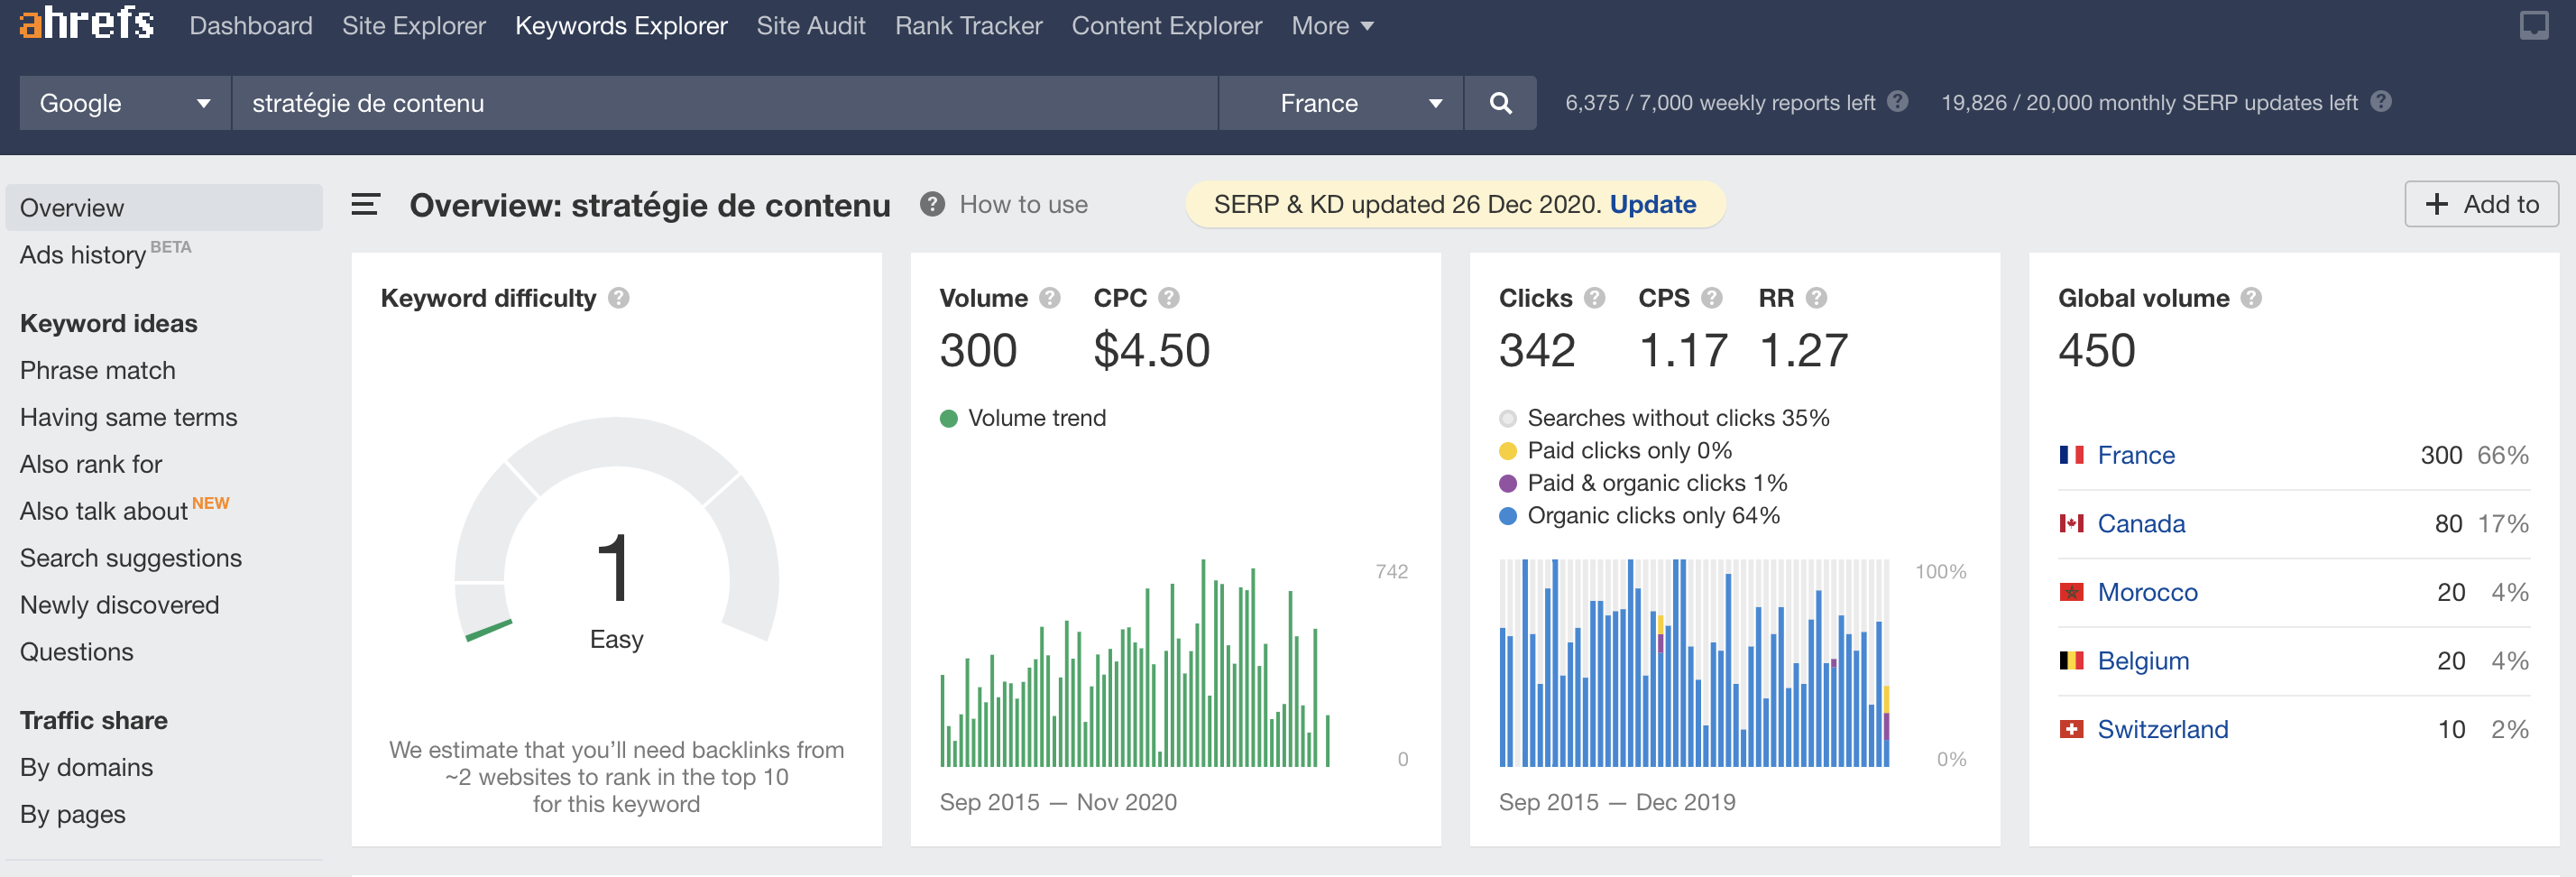Click the help icon next to Volume
This screenshot has width=2576, height=877.
(x=1049, y=298)
